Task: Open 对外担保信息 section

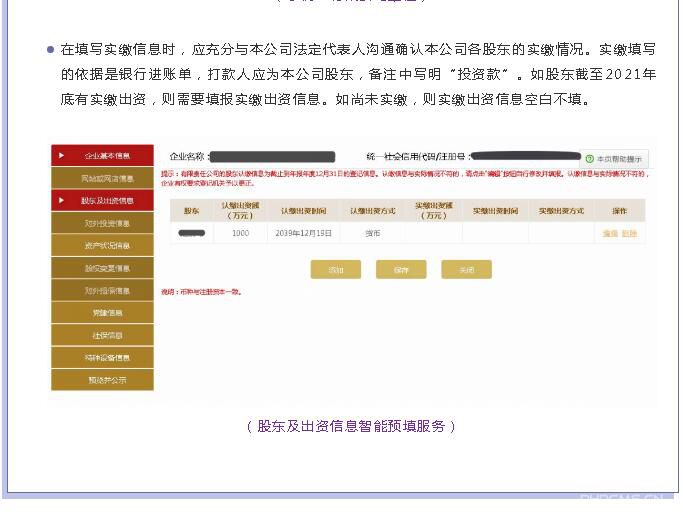Action: (x=106, y=291)
